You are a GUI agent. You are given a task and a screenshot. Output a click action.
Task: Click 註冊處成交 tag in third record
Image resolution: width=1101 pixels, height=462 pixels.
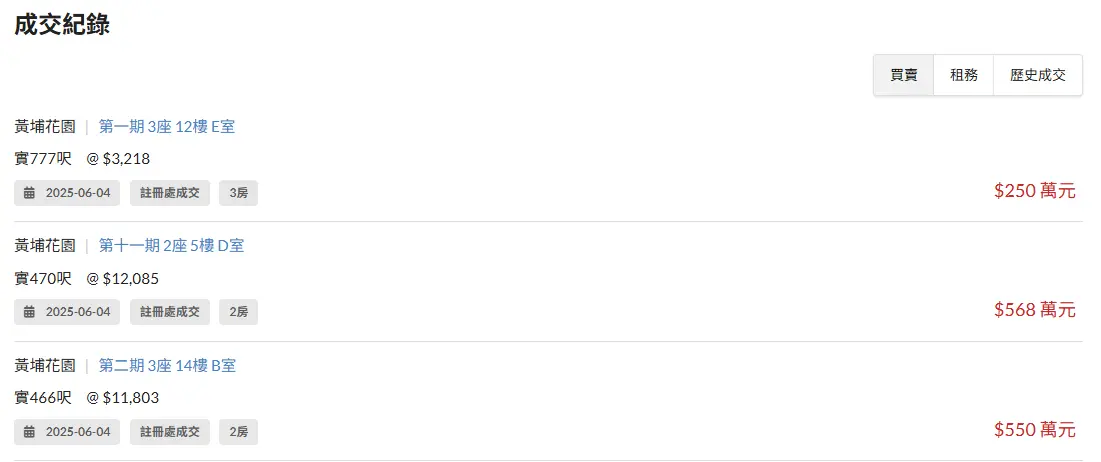coord(170,432)
